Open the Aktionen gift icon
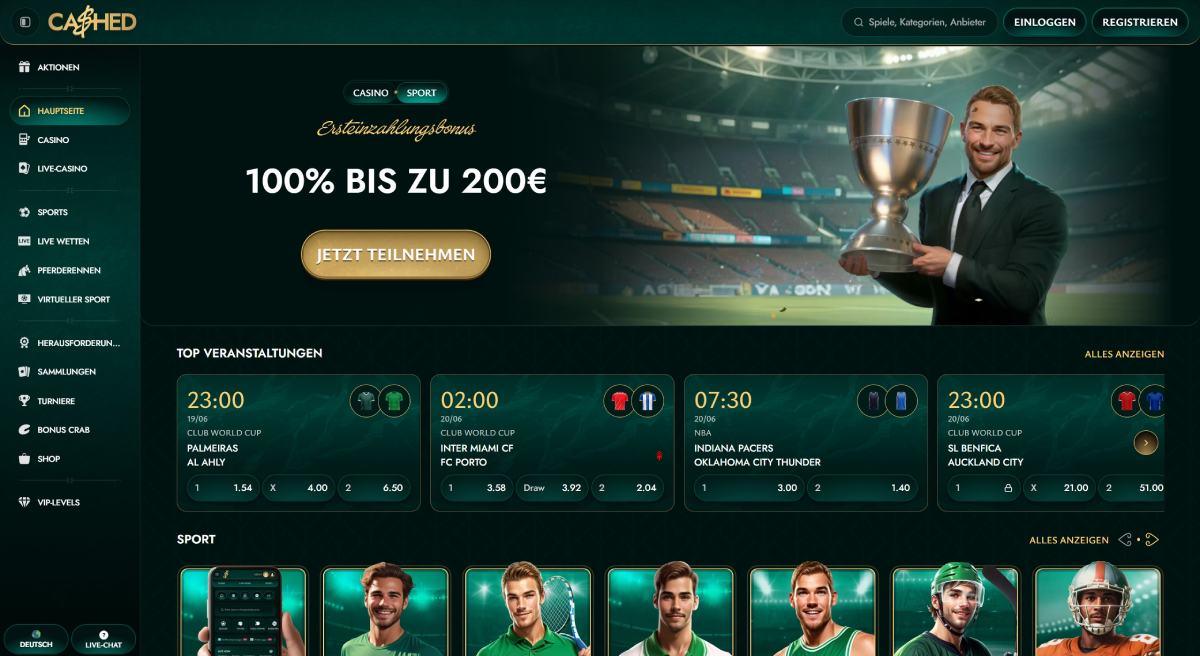Screen dimensions: 1200x656 pos(25,67)
